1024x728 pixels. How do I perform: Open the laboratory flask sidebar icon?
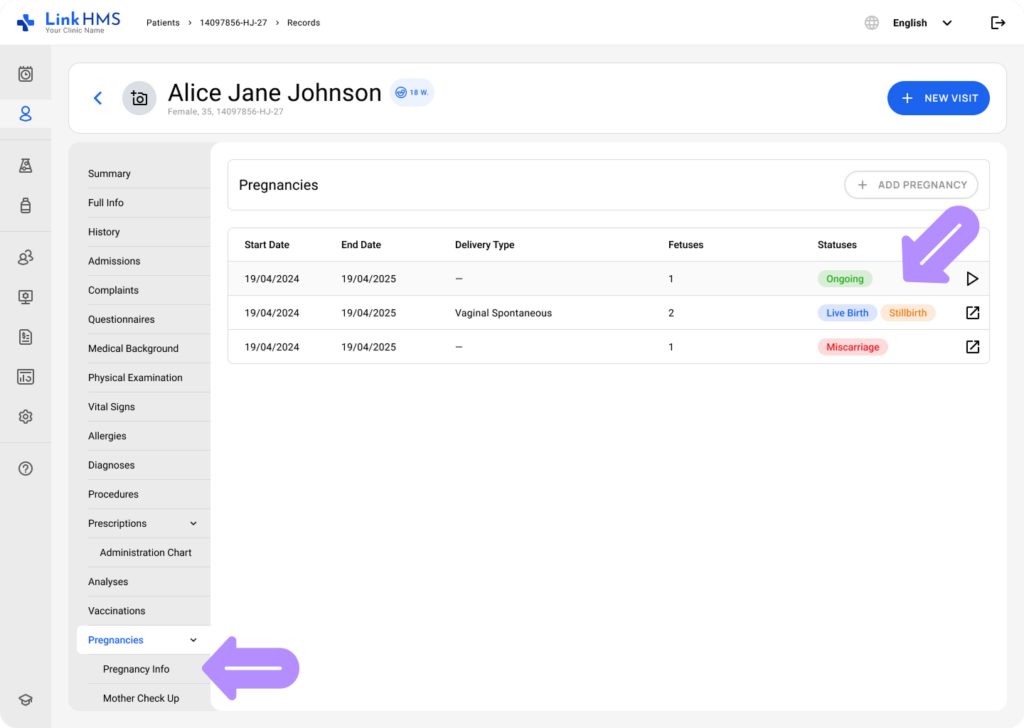point(26,166)
